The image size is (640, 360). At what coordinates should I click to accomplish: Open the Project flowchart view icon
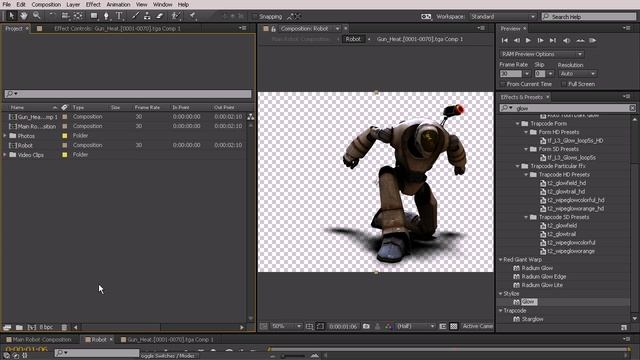coord(250,117)
